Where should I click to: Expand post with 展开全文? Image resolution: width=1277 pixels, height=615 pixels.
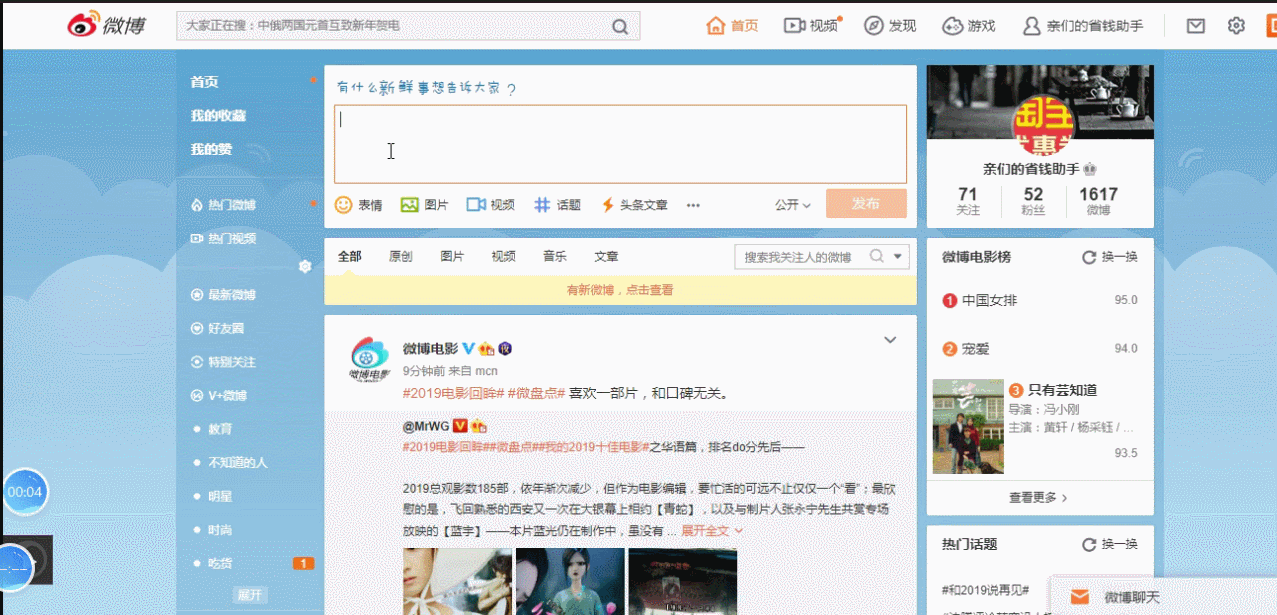pyautogui.click(x=712, y=531)
